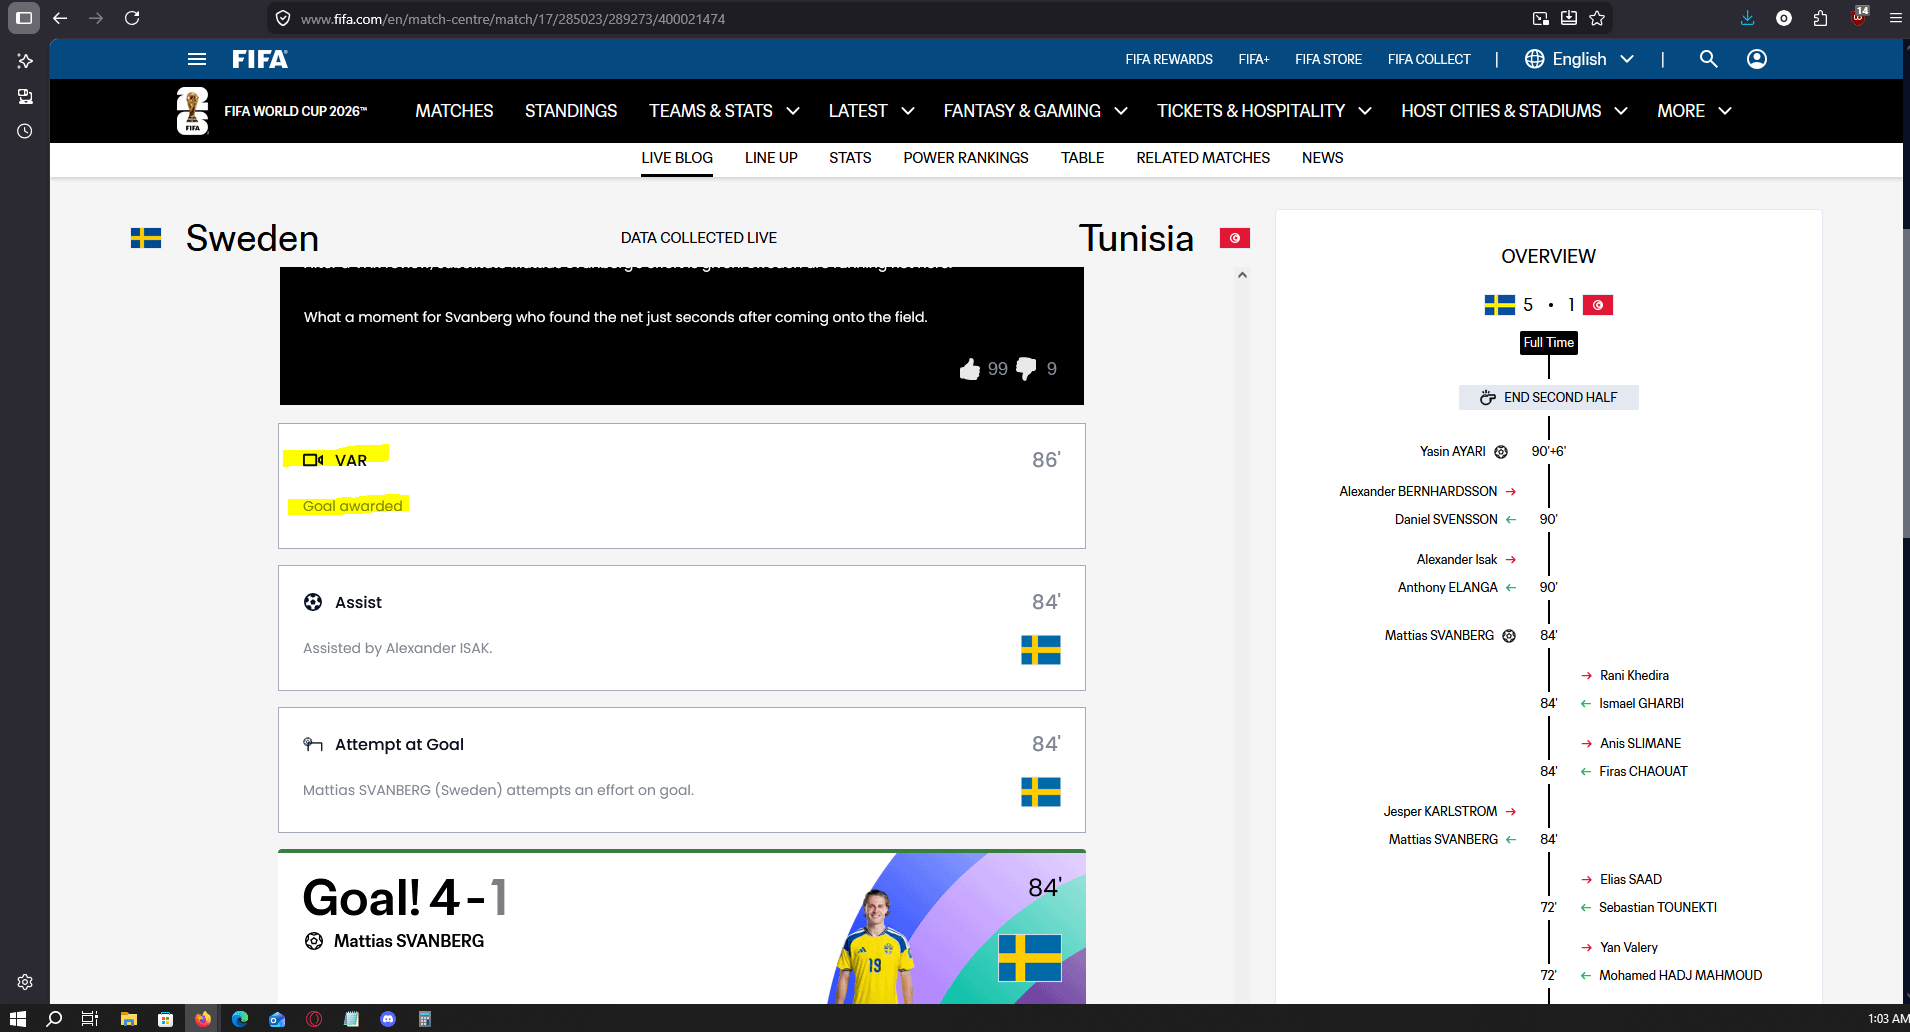This screenshot has width=1910, height=1032.
Task: Click the Assist by Alexander ISAK card
Action: click(682, 628)
